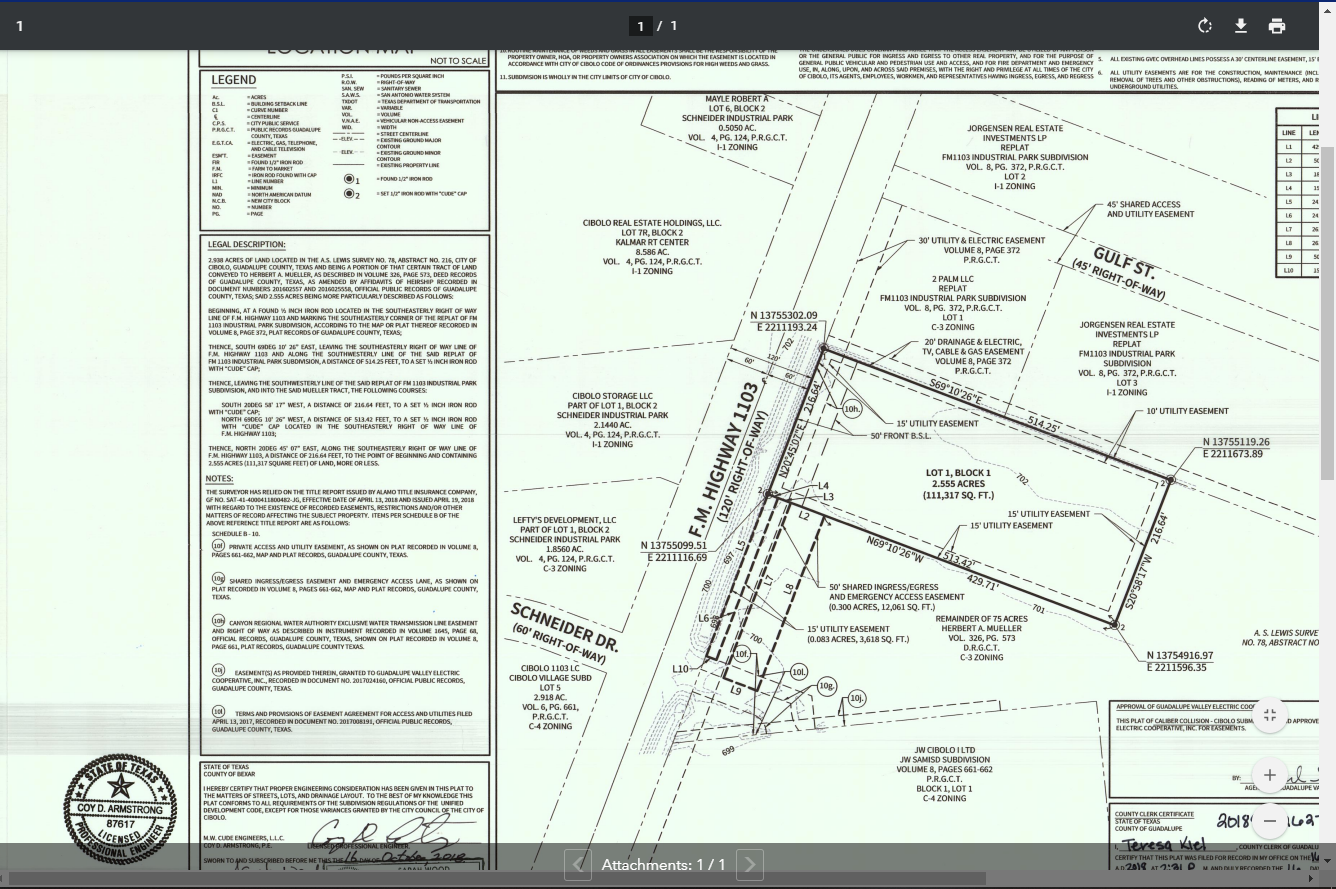Click the "45' SHARED ACCESS" label
This screenshot has height=889, width=1336.
point(1143,205)
